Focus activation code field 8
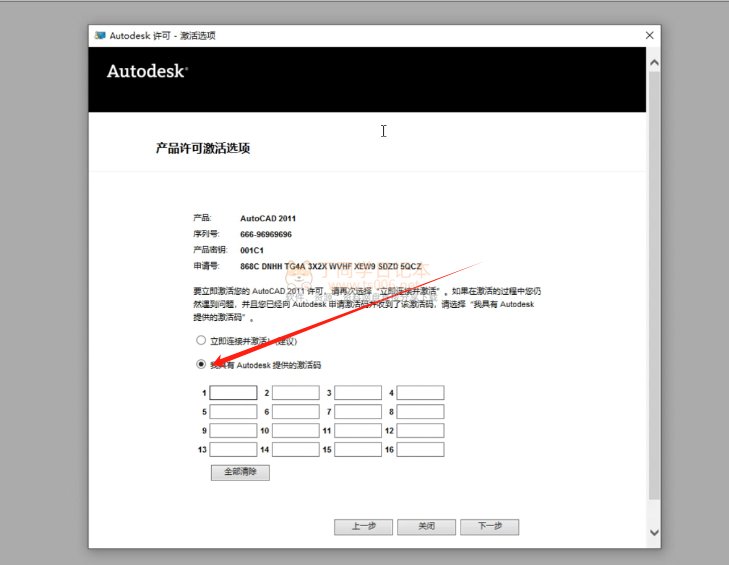The height and width of the screenshot is (565, 729). pos(420,412)
